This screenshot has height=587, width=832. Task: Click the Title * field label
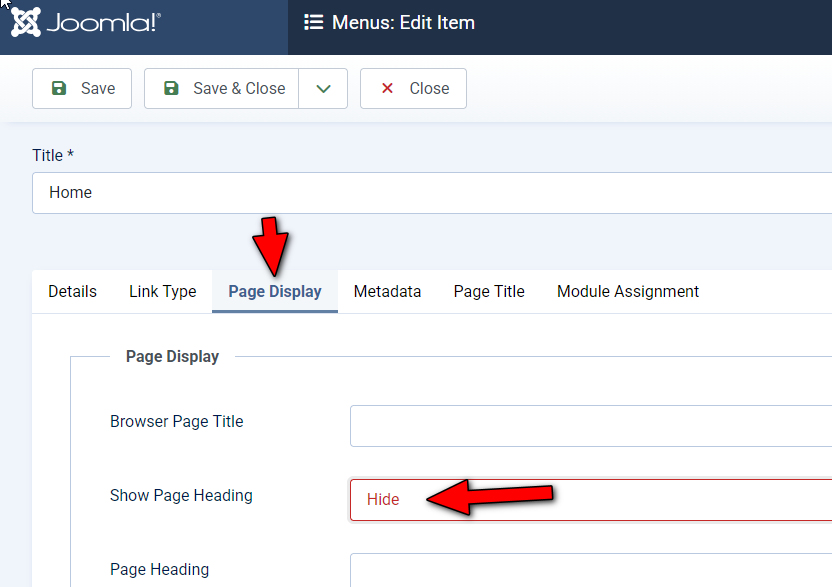point(54,155)
